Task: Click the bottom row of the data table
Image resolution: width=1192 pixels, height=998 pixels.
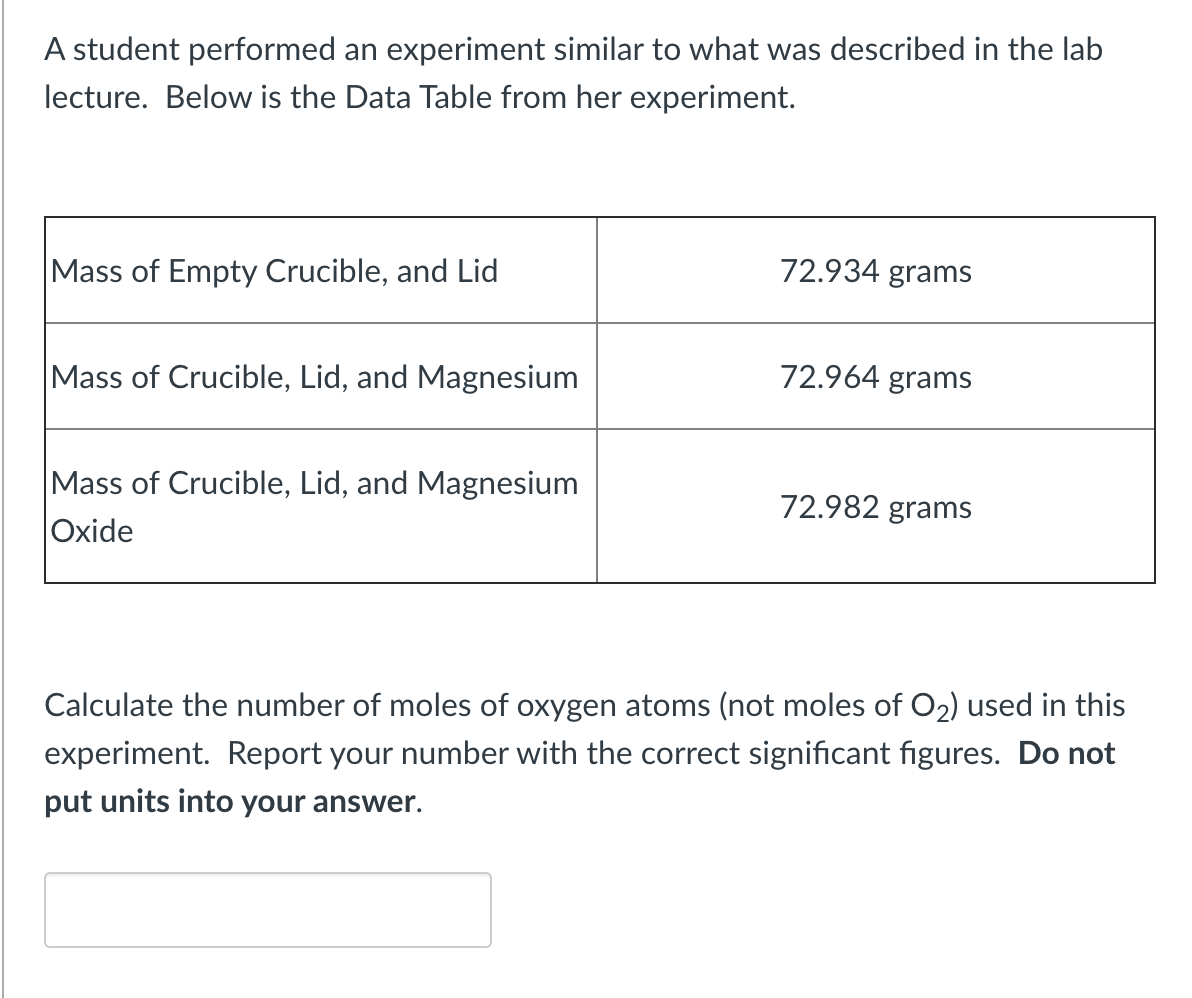Action: click(x=600, y=507)
